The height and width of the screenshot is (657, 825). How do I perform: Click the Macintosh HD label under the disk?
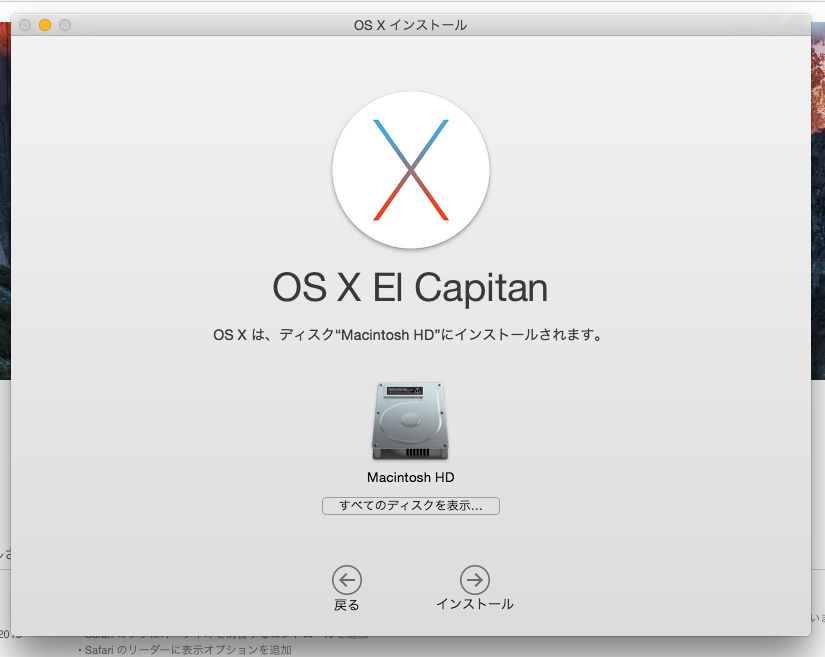410,477
